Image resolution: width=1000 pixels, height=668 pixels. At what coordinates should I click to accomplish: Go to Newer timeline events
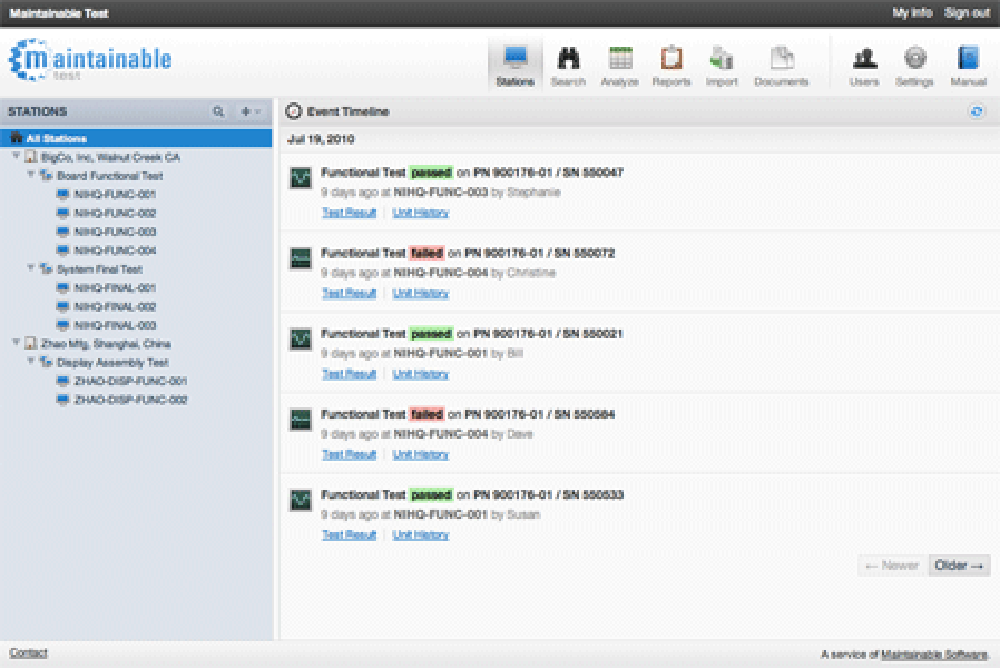point(892,565)
